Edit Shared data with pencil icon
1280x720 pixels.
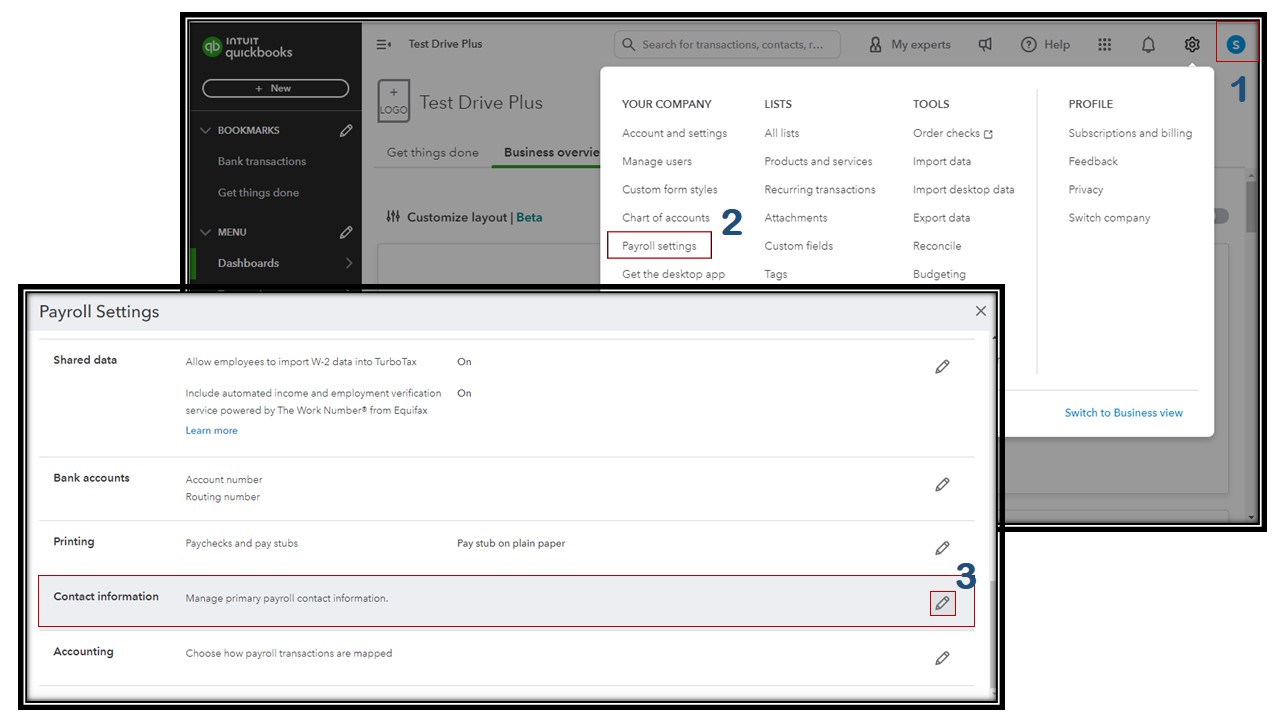click(942, 367)
